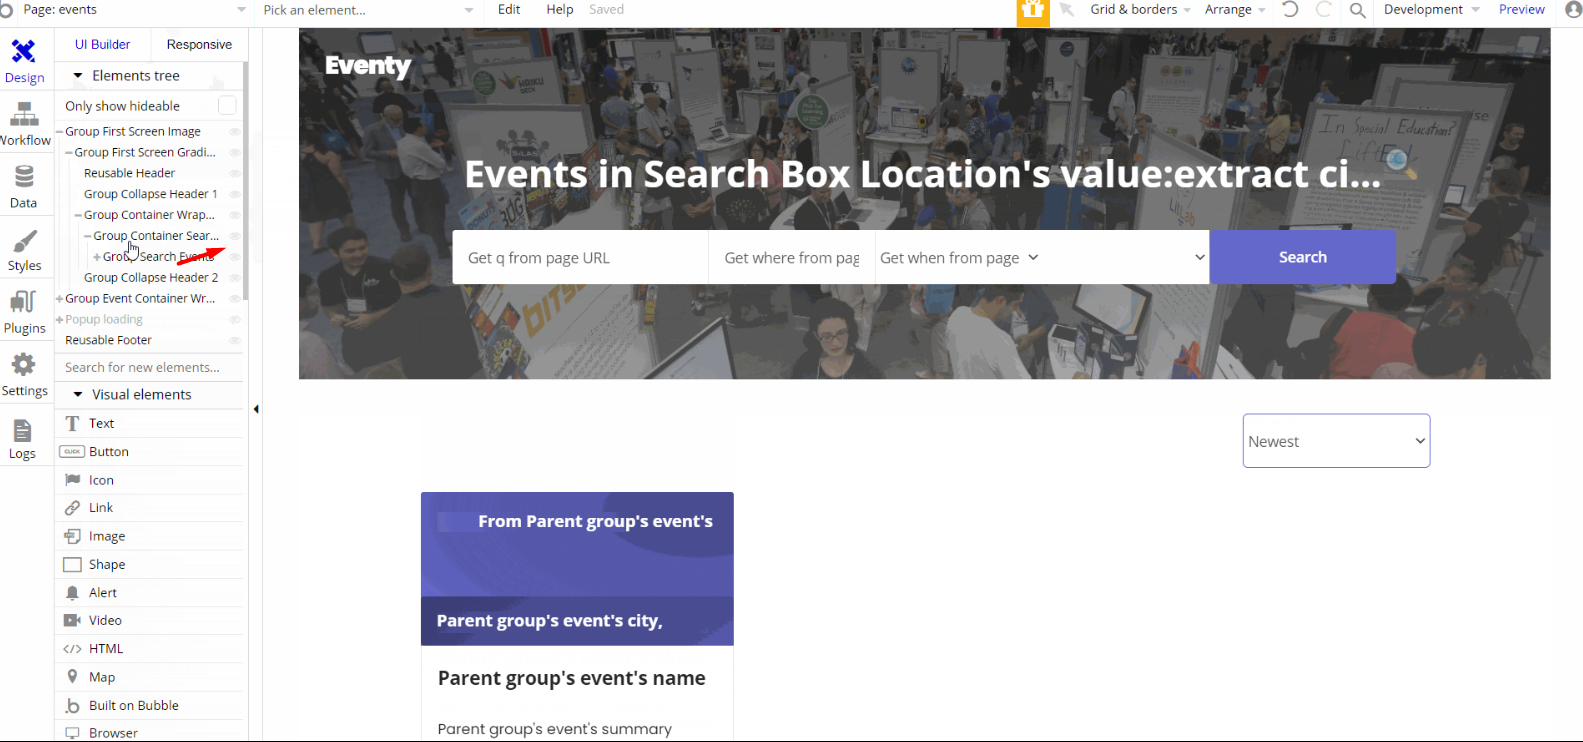Pick the Image visual element
Image resolution: width=1583 pixels, height=742 pixels.
150,536
